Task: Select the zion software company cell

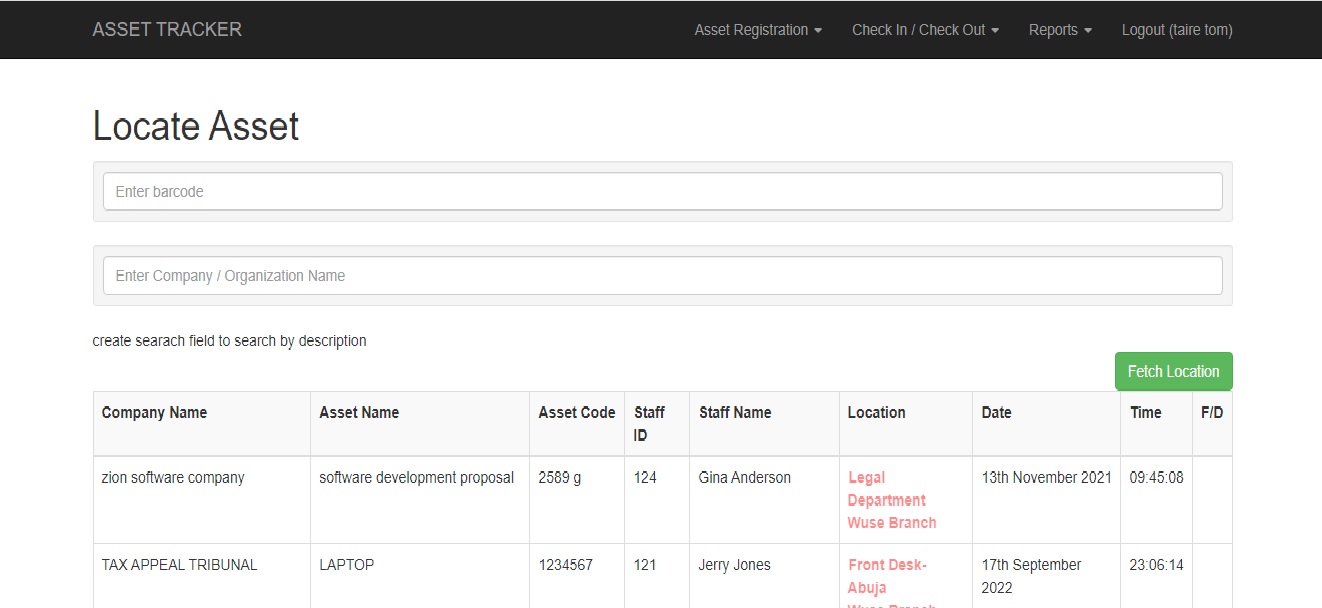Action: [x=173, y=478]
